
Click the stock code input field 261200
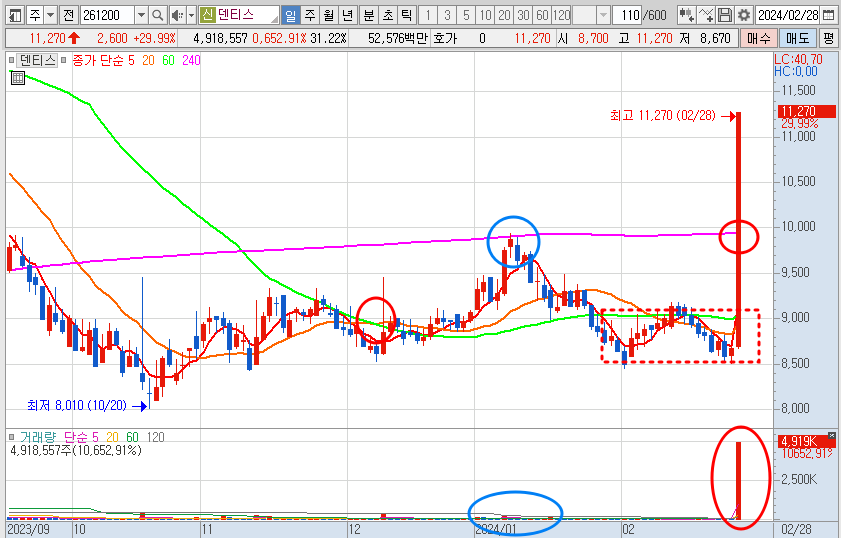(107, 15)
